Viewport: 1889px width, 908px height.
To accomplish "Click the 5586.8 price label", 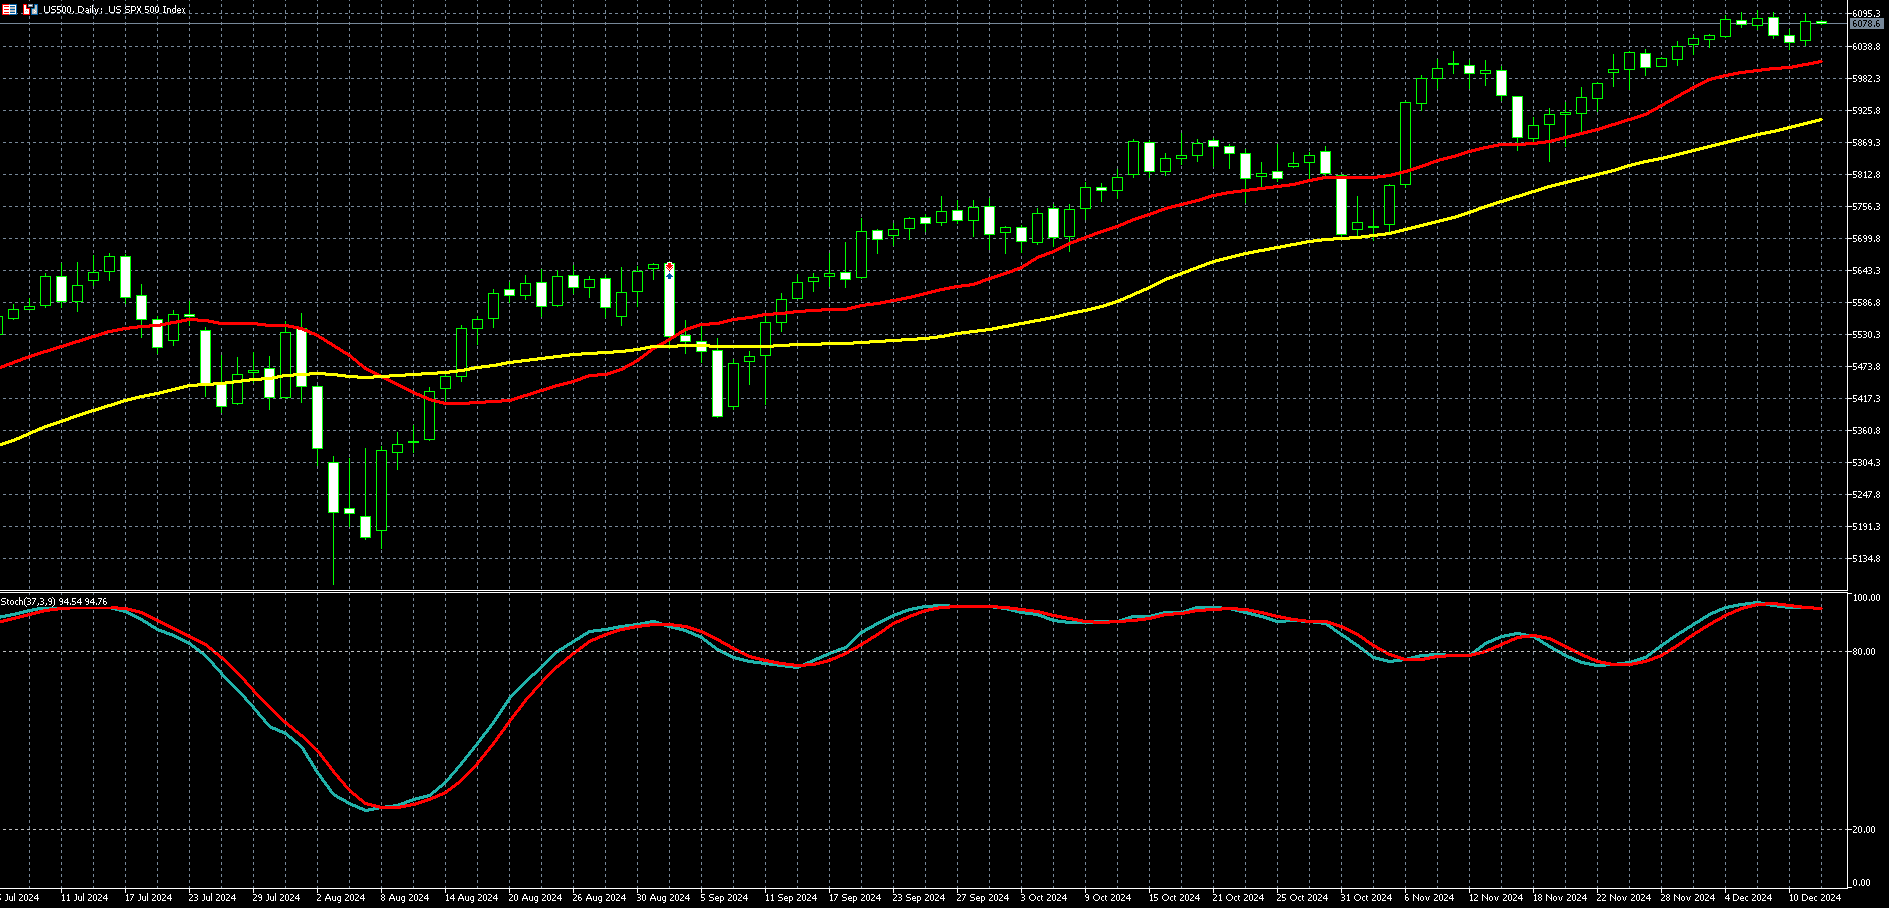I will (1866, 303).
